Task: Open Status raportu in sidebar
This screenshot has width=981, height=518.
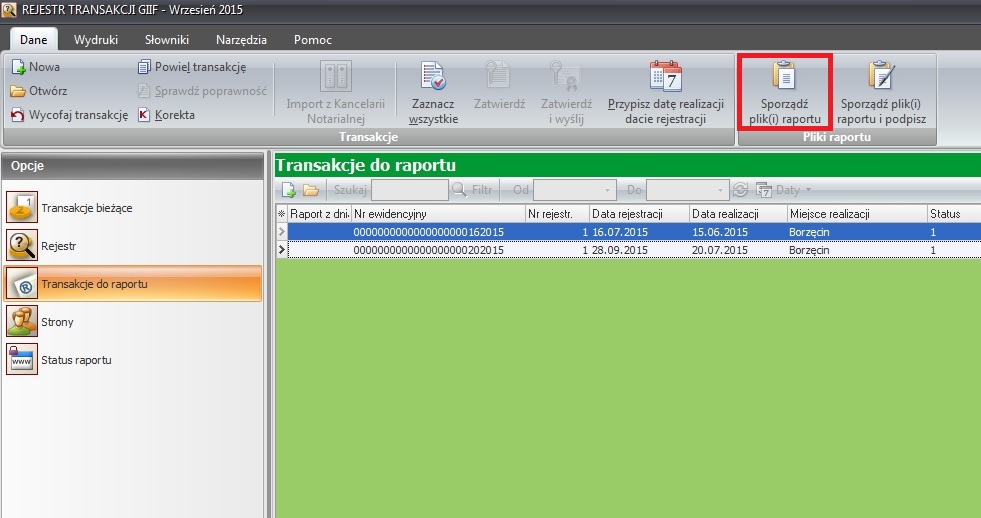Action: point(132,360)
